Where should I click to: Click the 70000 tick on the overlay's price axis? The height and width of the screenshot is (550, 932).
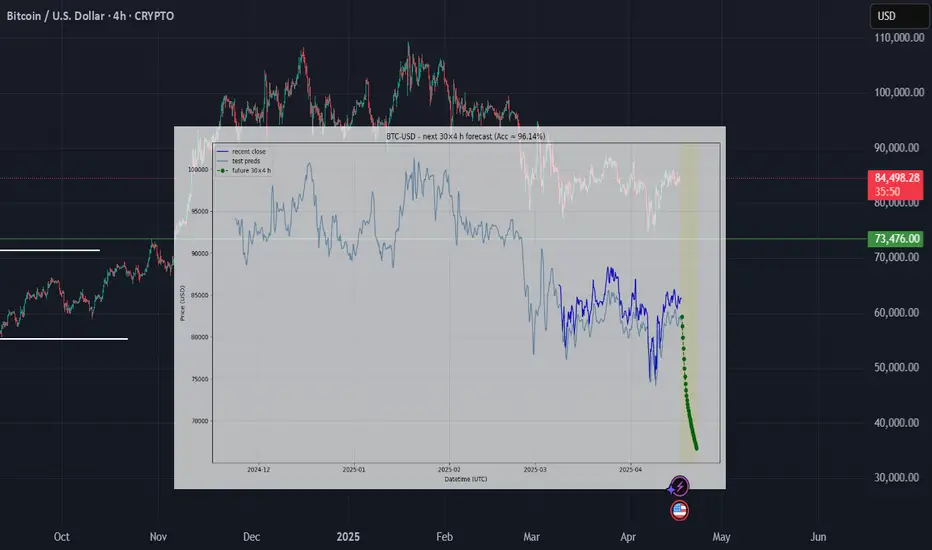pyautogui.click(x=200, y=421)
